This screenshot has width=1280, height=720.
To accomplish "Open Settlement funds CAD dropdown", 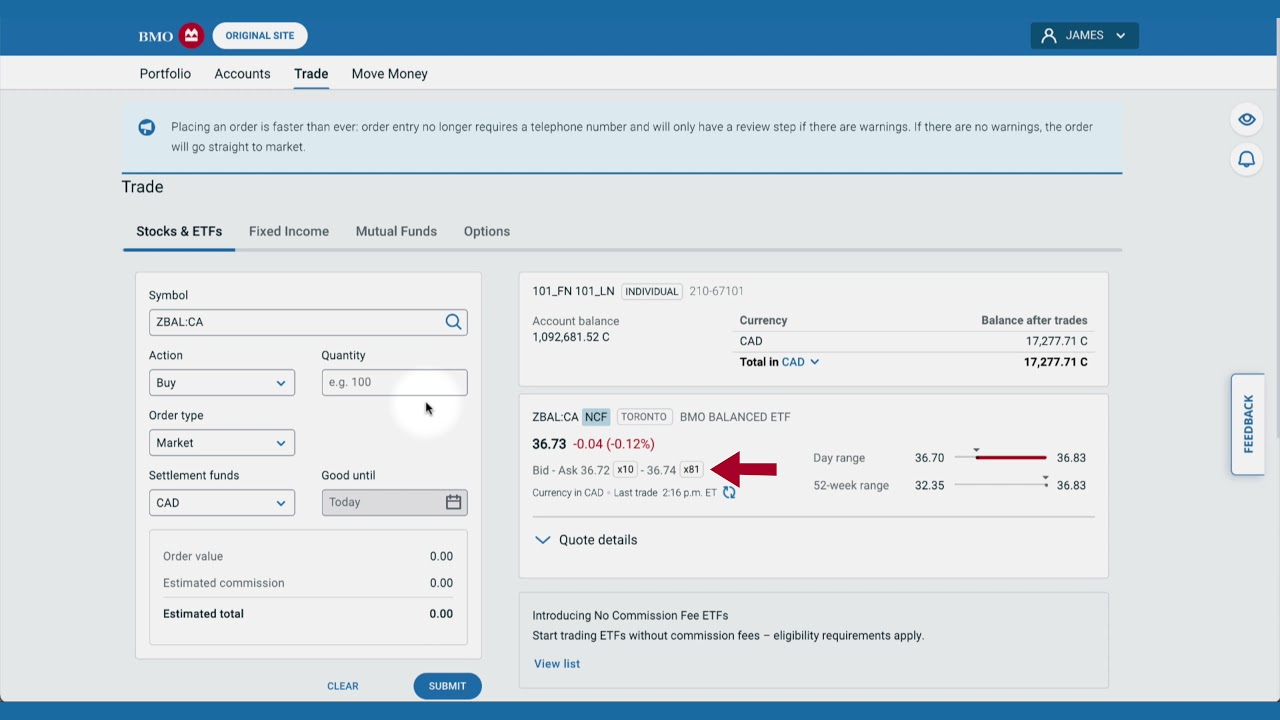I will [x=222, y=502].
